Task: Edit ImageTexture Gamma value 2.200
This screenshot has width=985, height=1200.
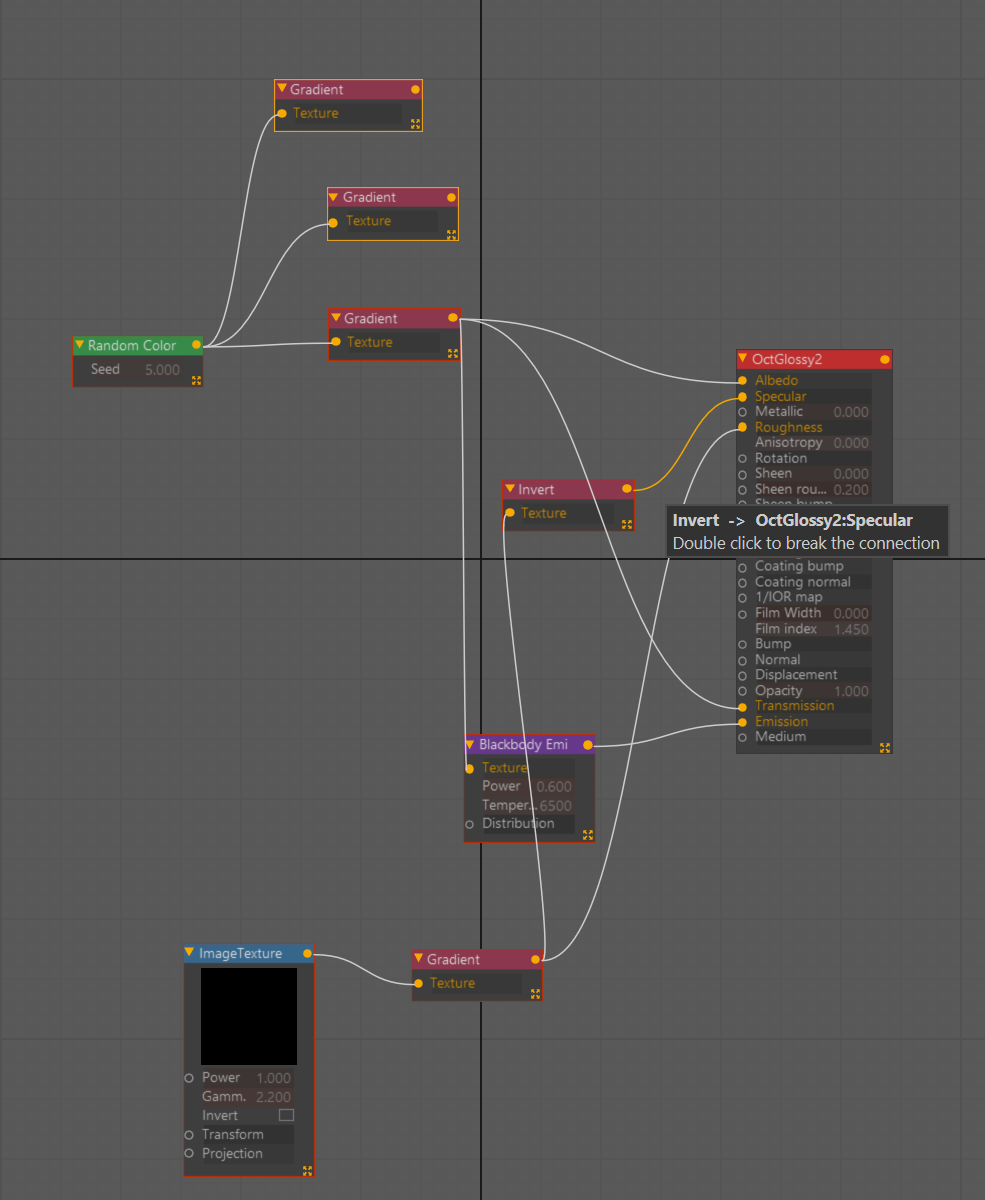Action: pos(273,1097)
